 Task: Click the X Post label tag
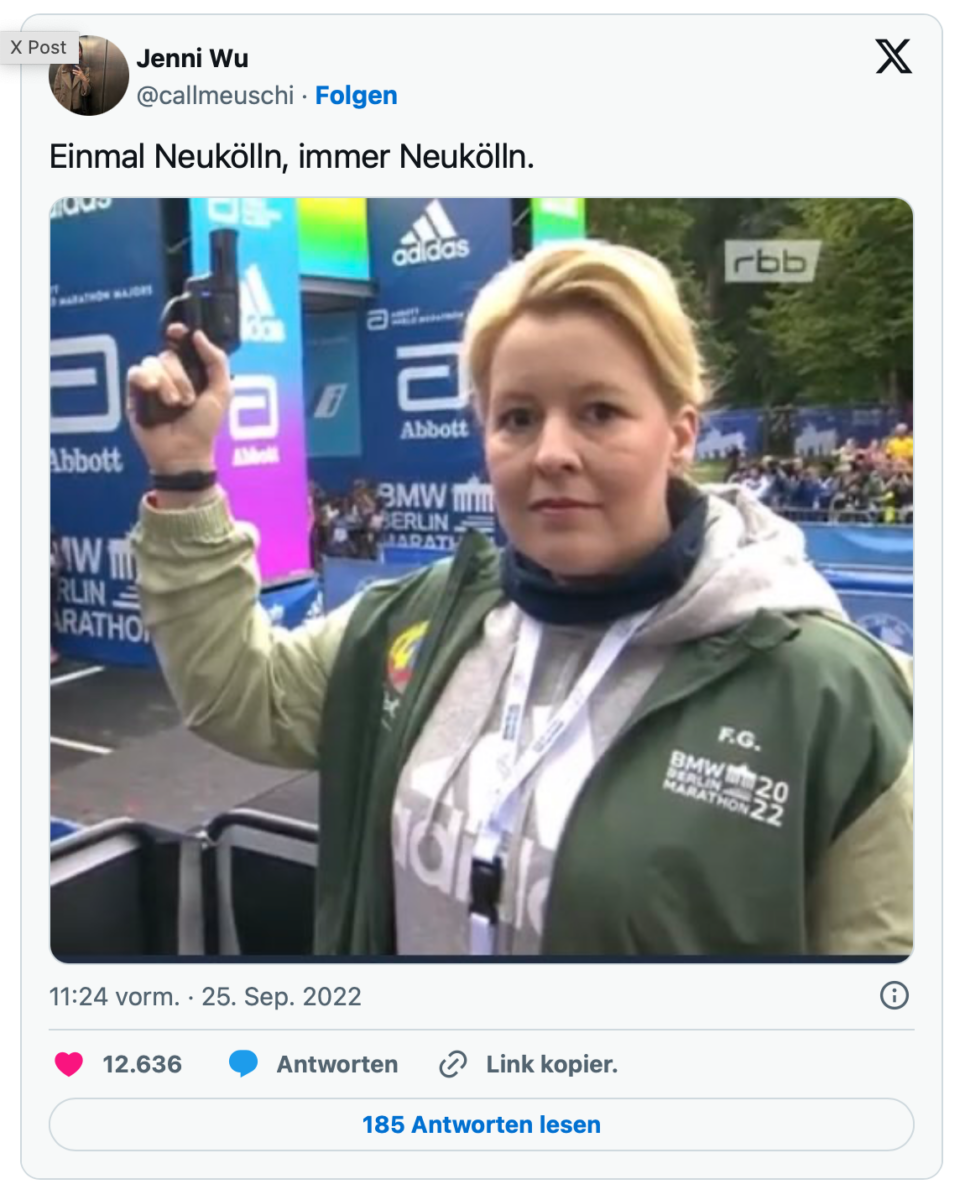coord(39,47)
